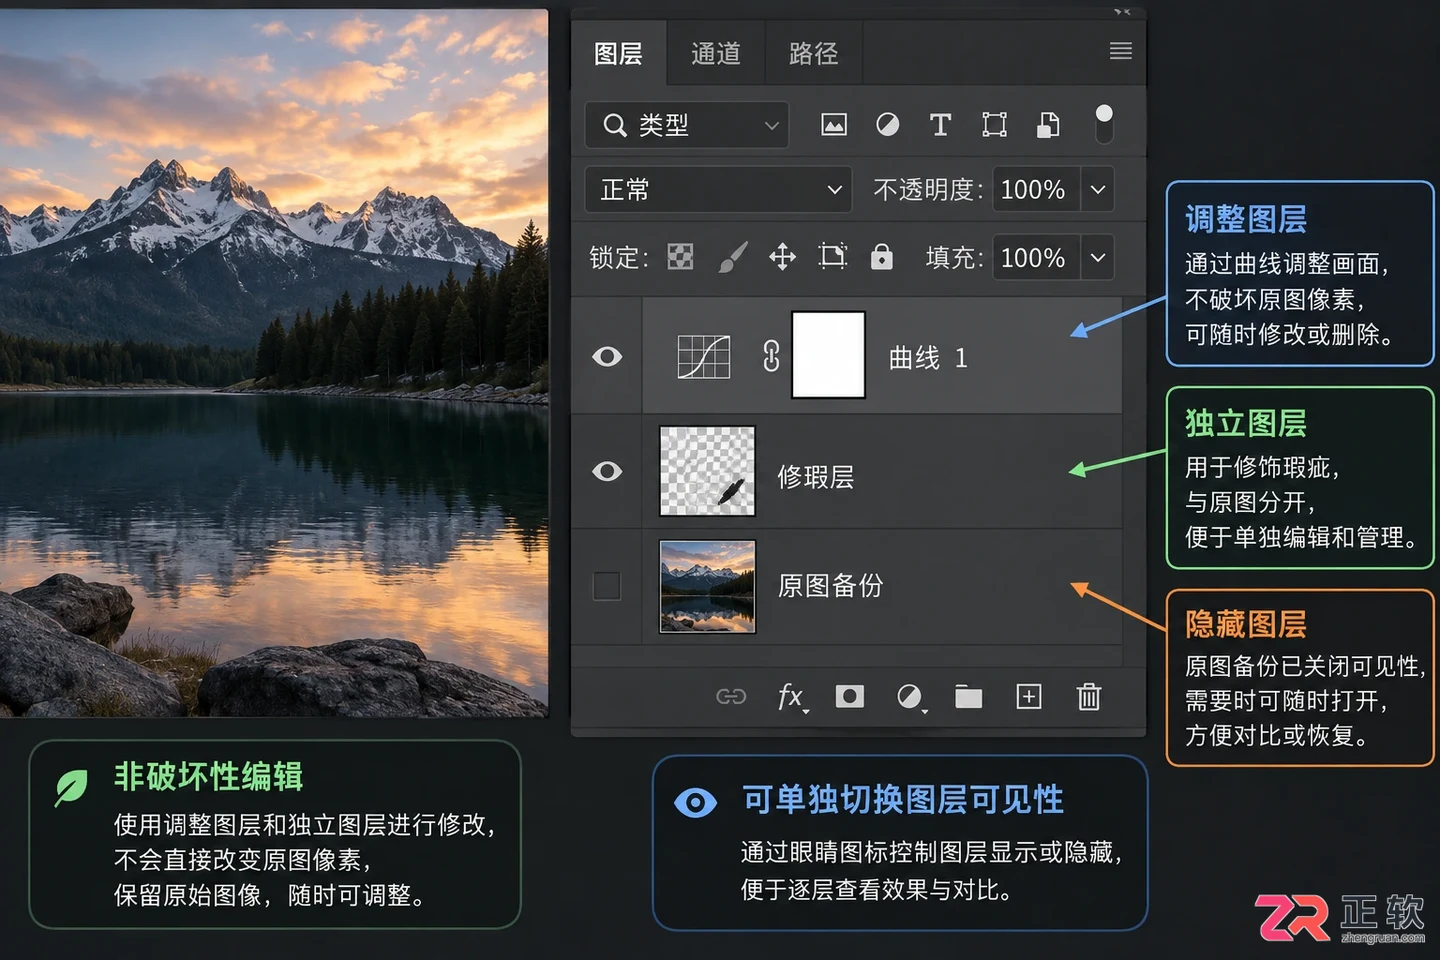Click opacity 100% value field
Viewport: 1440px width, 960px height.
point(1036,190)
